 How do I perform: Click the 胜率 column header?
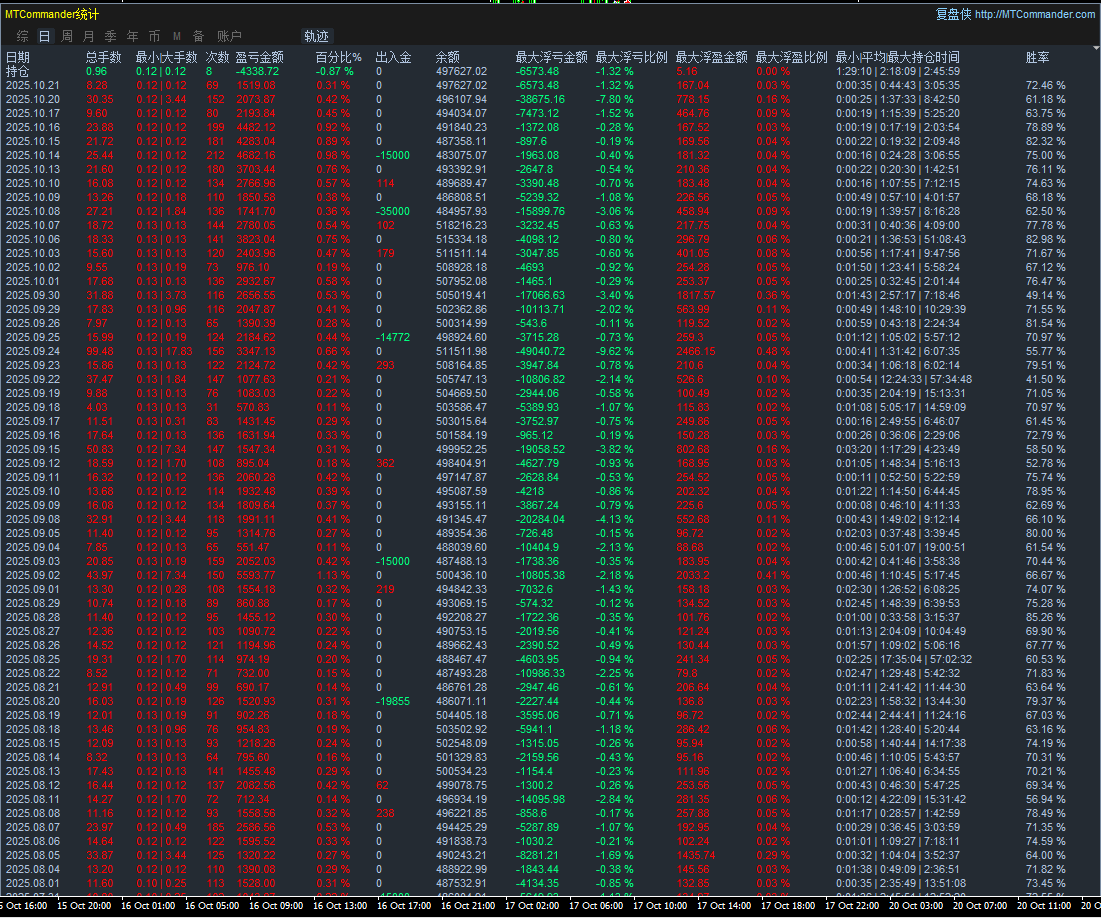click(x=1037, y=58)
